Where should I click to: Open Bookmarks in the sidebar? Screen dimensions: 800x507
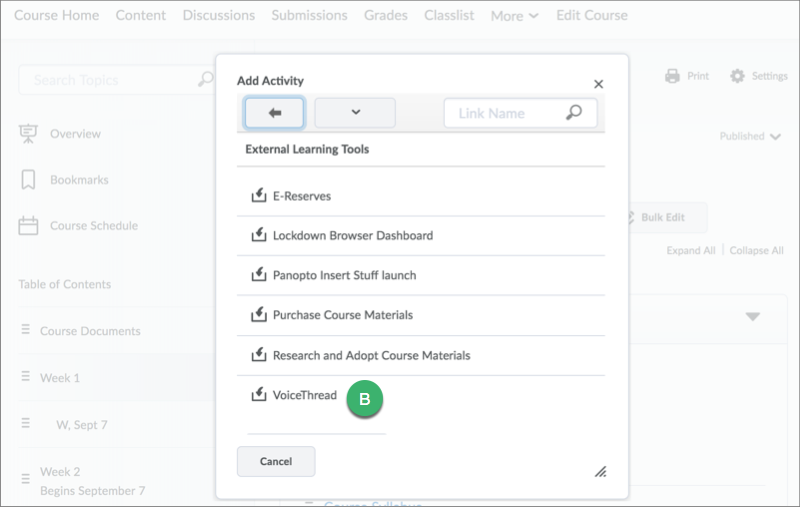pyautogui.click(x=79, y=180)
